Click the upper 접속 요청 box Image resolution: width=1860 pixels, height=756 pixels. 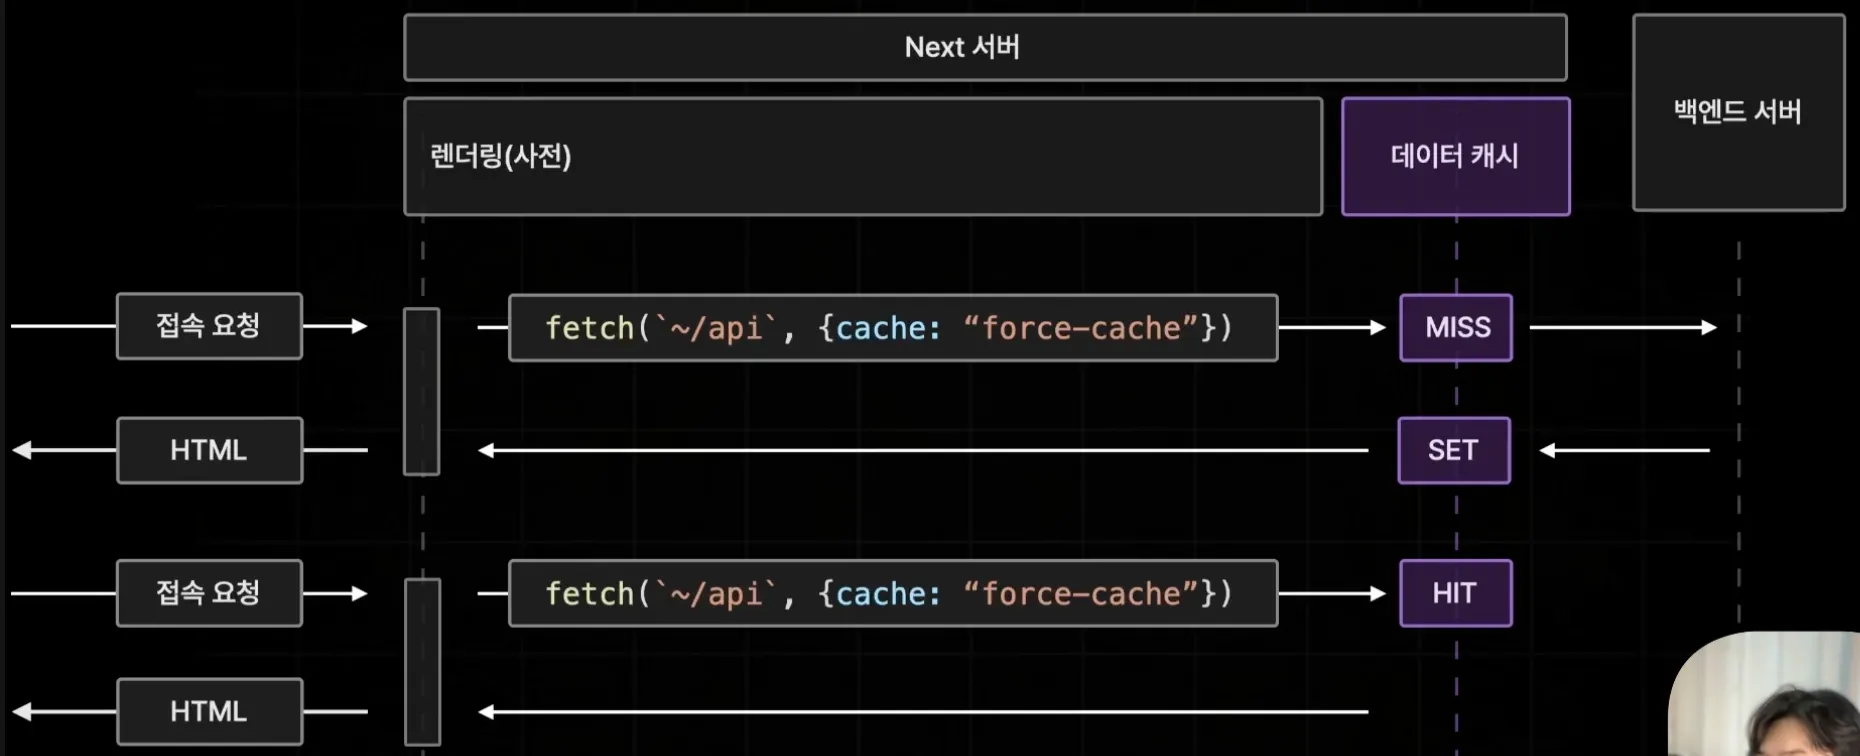(209, 326)
